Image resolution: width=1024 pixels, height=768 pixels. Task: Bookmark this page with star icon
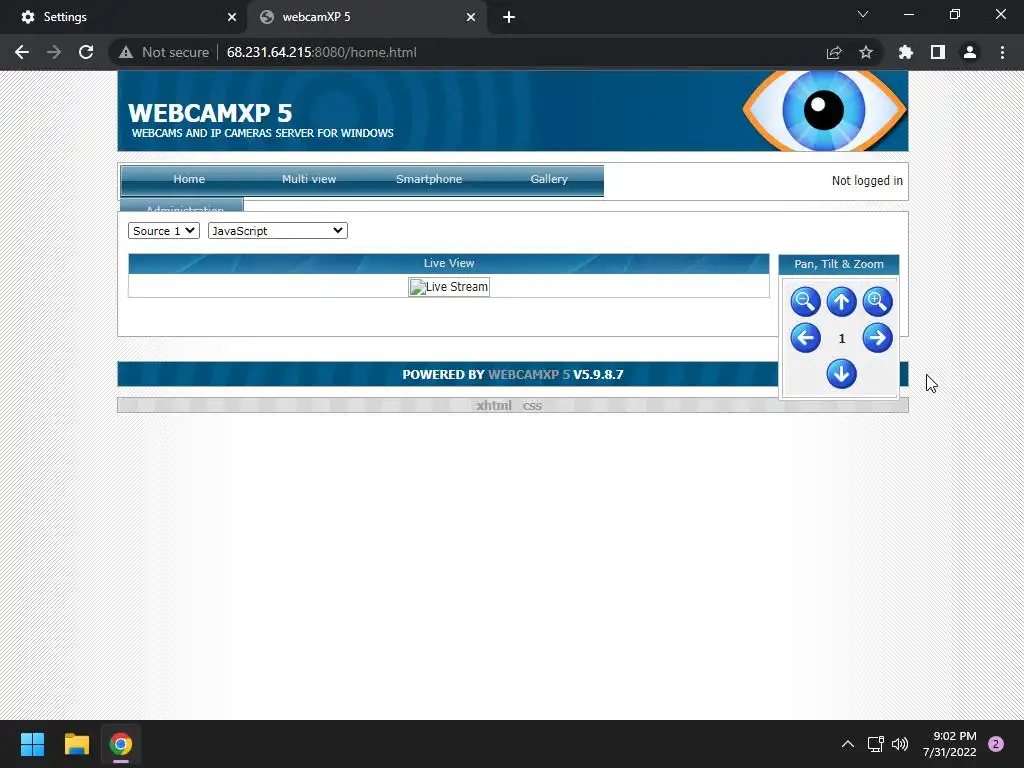(866, 52)
